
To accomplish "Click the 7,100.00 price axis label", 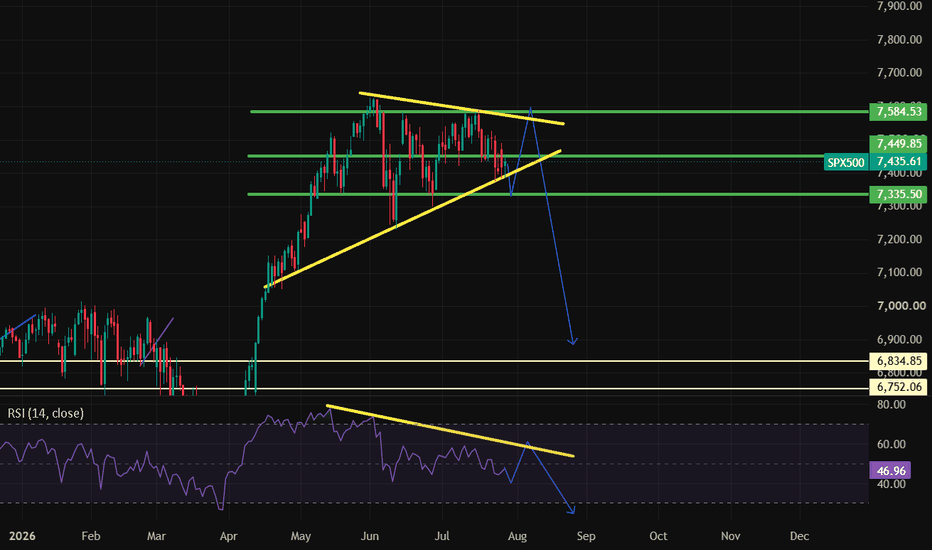I will 900,272.
